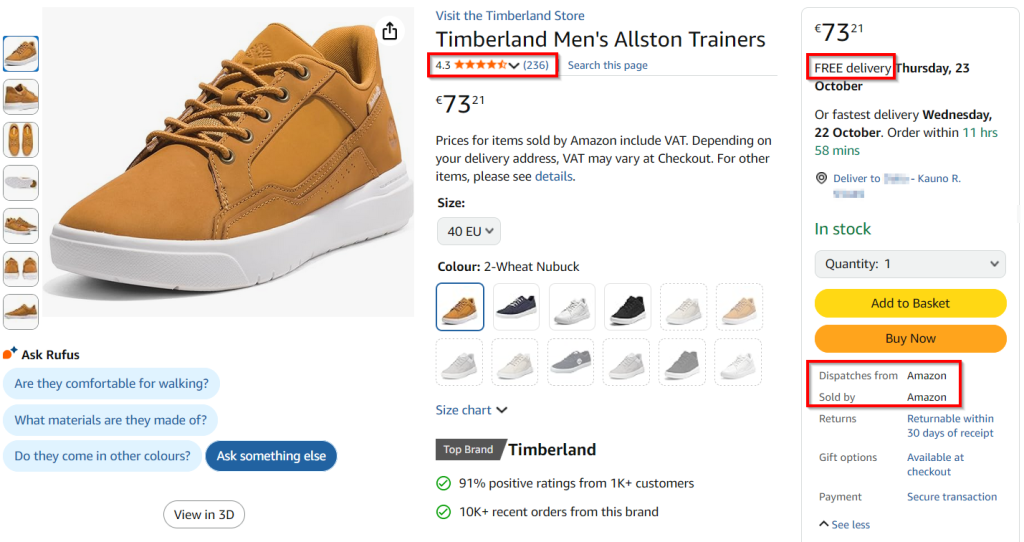This screenshot has height=542, width=1024.
Task: Click the Search this page link
Action: coord(607,66)
